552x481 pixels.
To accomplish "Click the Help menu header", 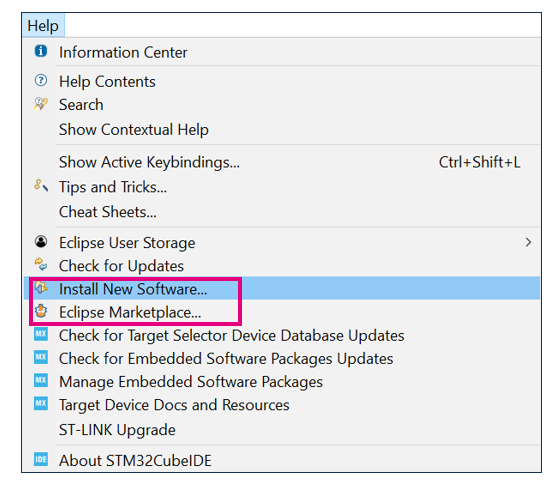I will [x=43, y=25].
